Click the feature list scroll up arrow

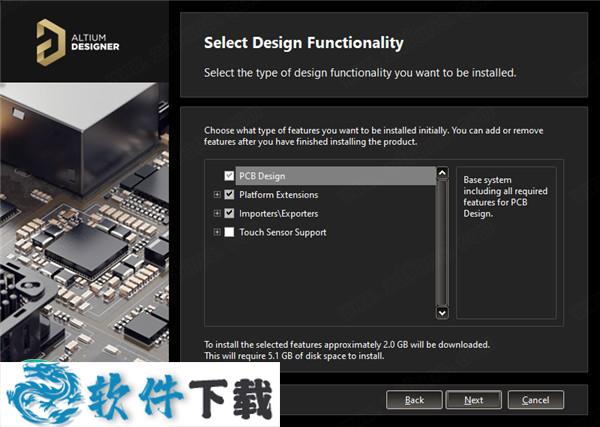click(x=442, y=173)
